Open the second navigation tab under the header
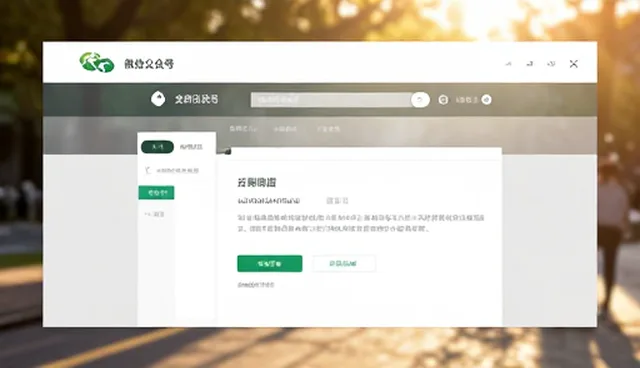640x368 pixels. [285, 129]
